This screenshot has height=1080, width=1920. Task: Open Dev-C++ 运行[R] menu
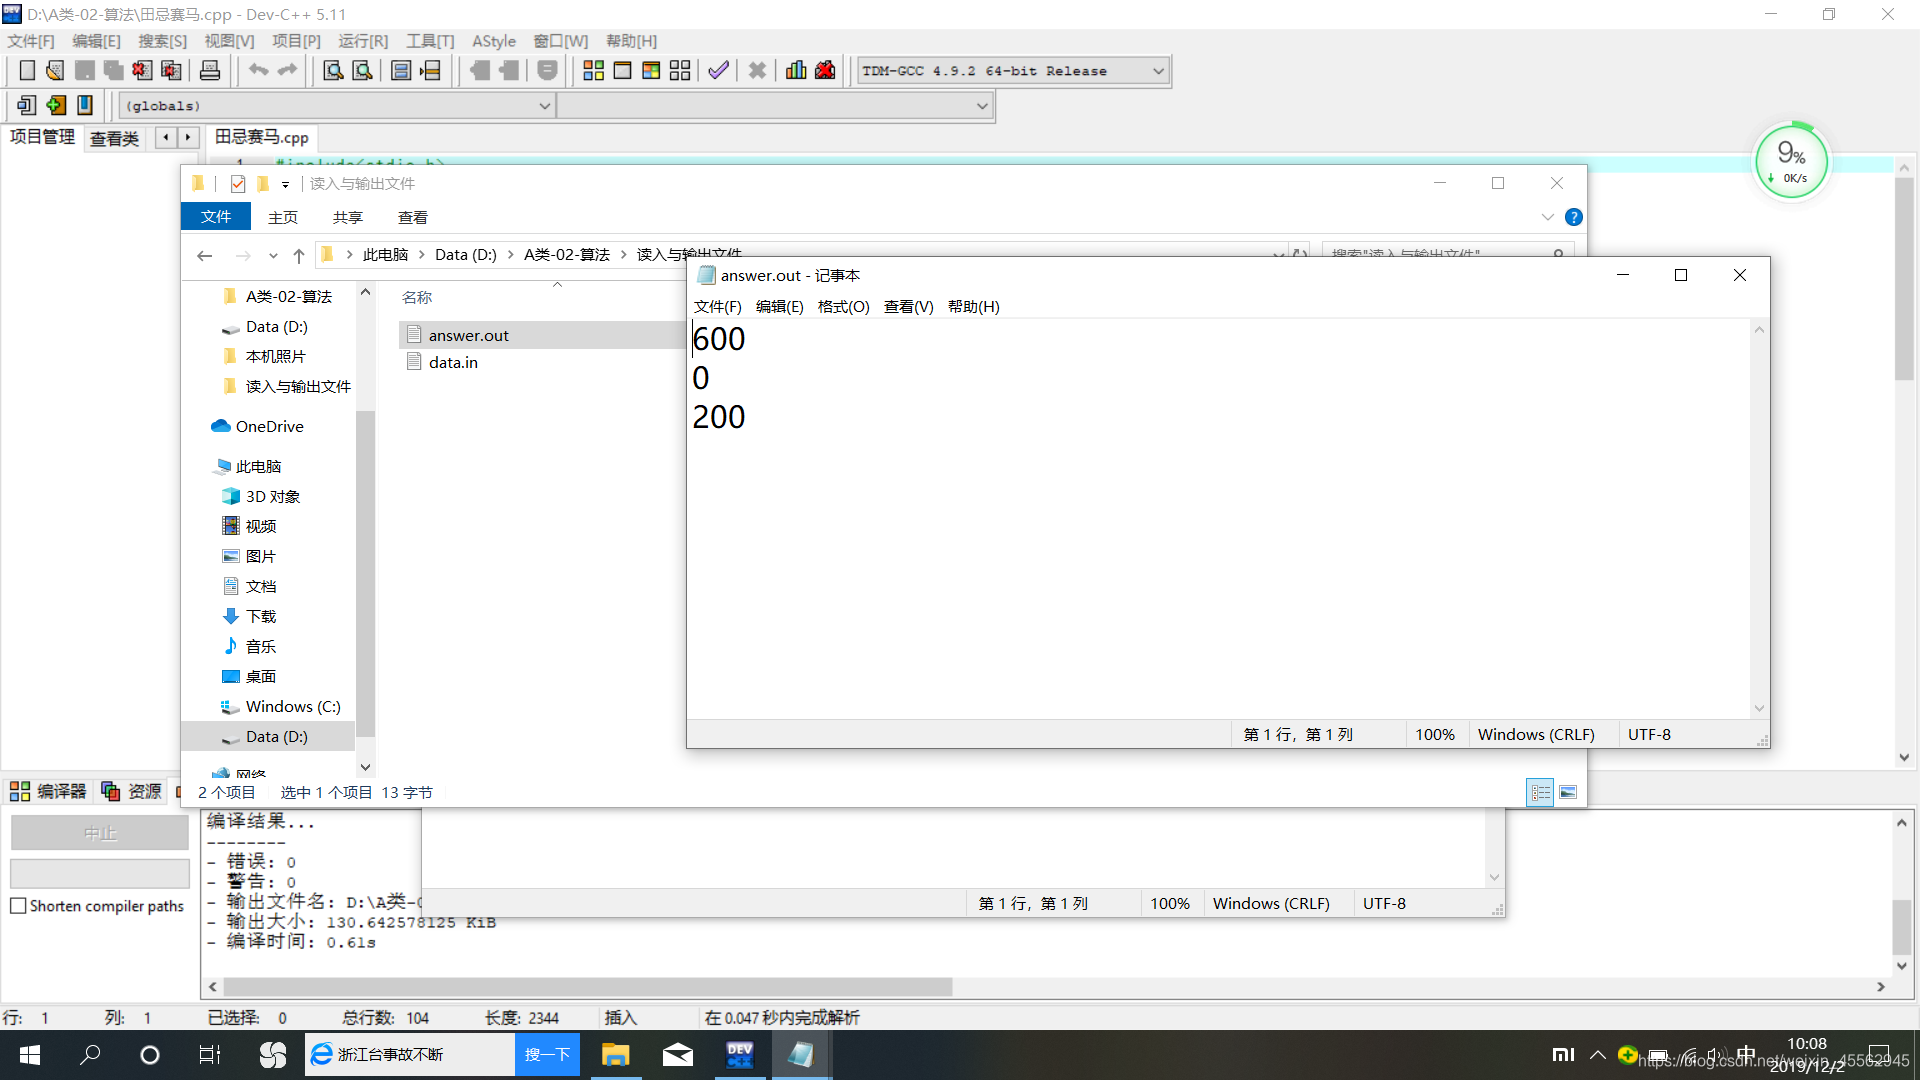coord(363,41)
